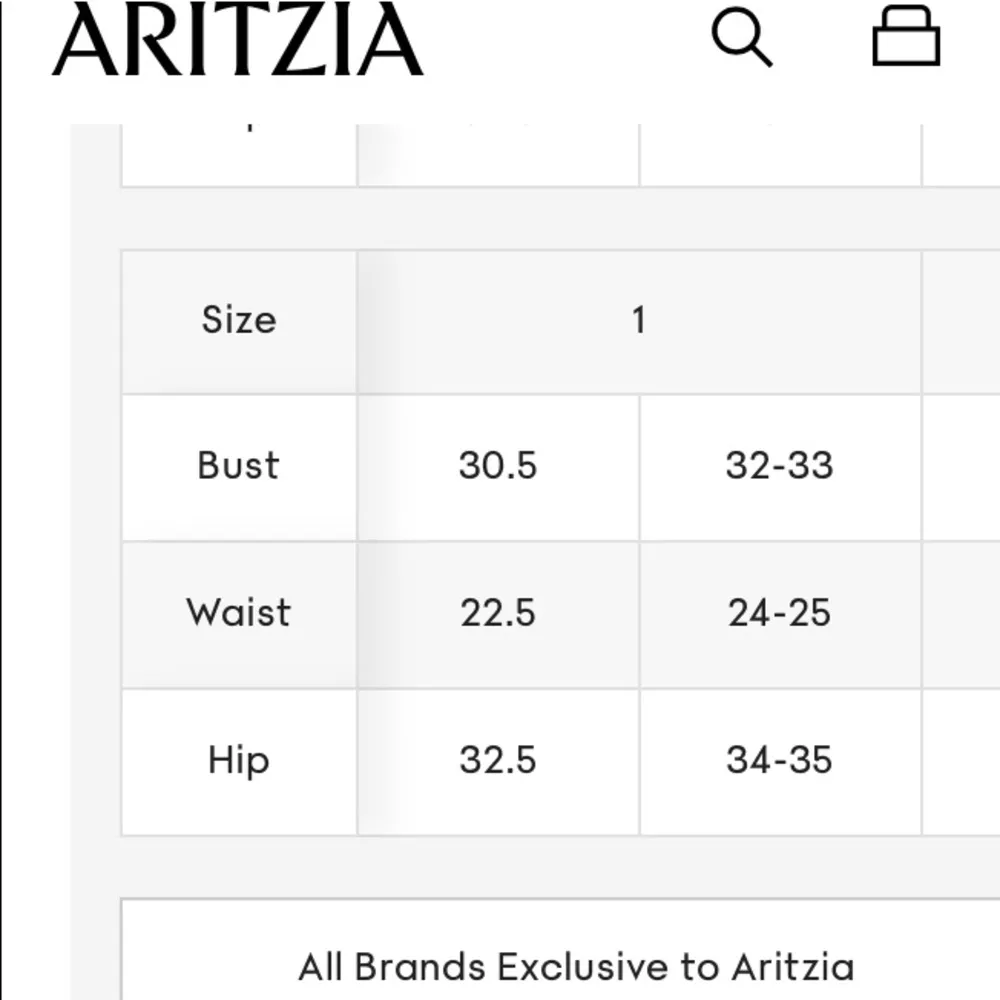Select the Hip row label
The width and height of the screenshot is (1000, 1000).
coord(239,761)
